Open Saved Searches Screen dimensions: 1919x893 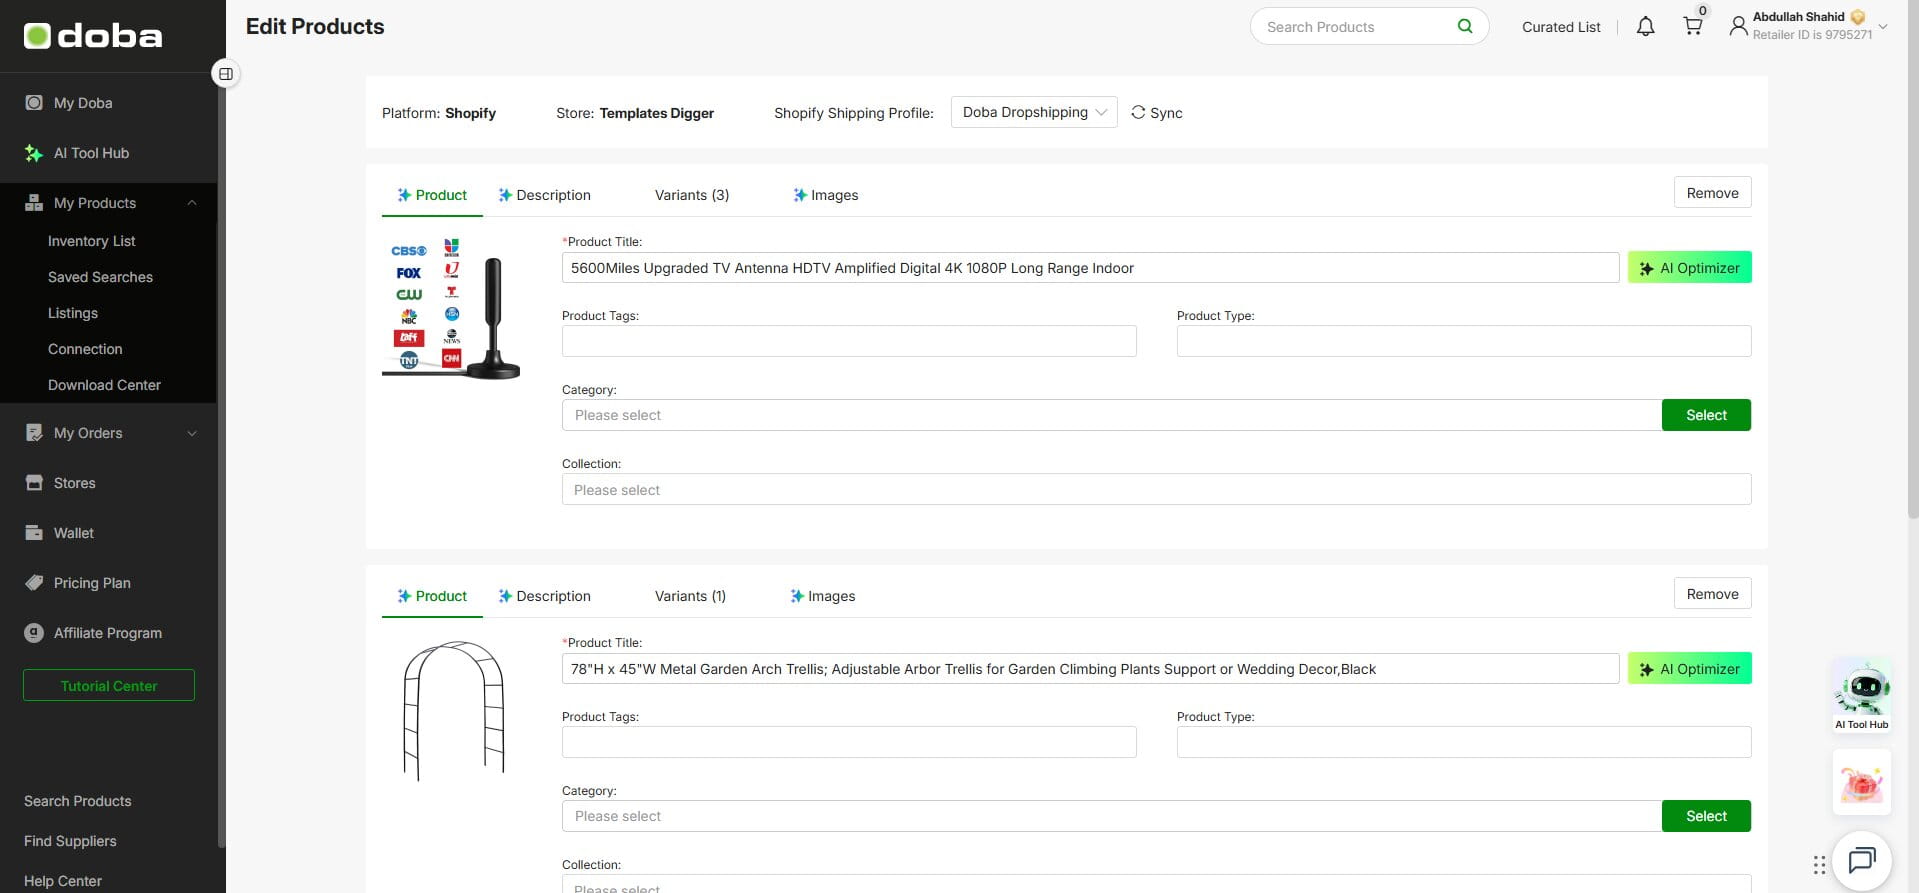coord(100,277)
